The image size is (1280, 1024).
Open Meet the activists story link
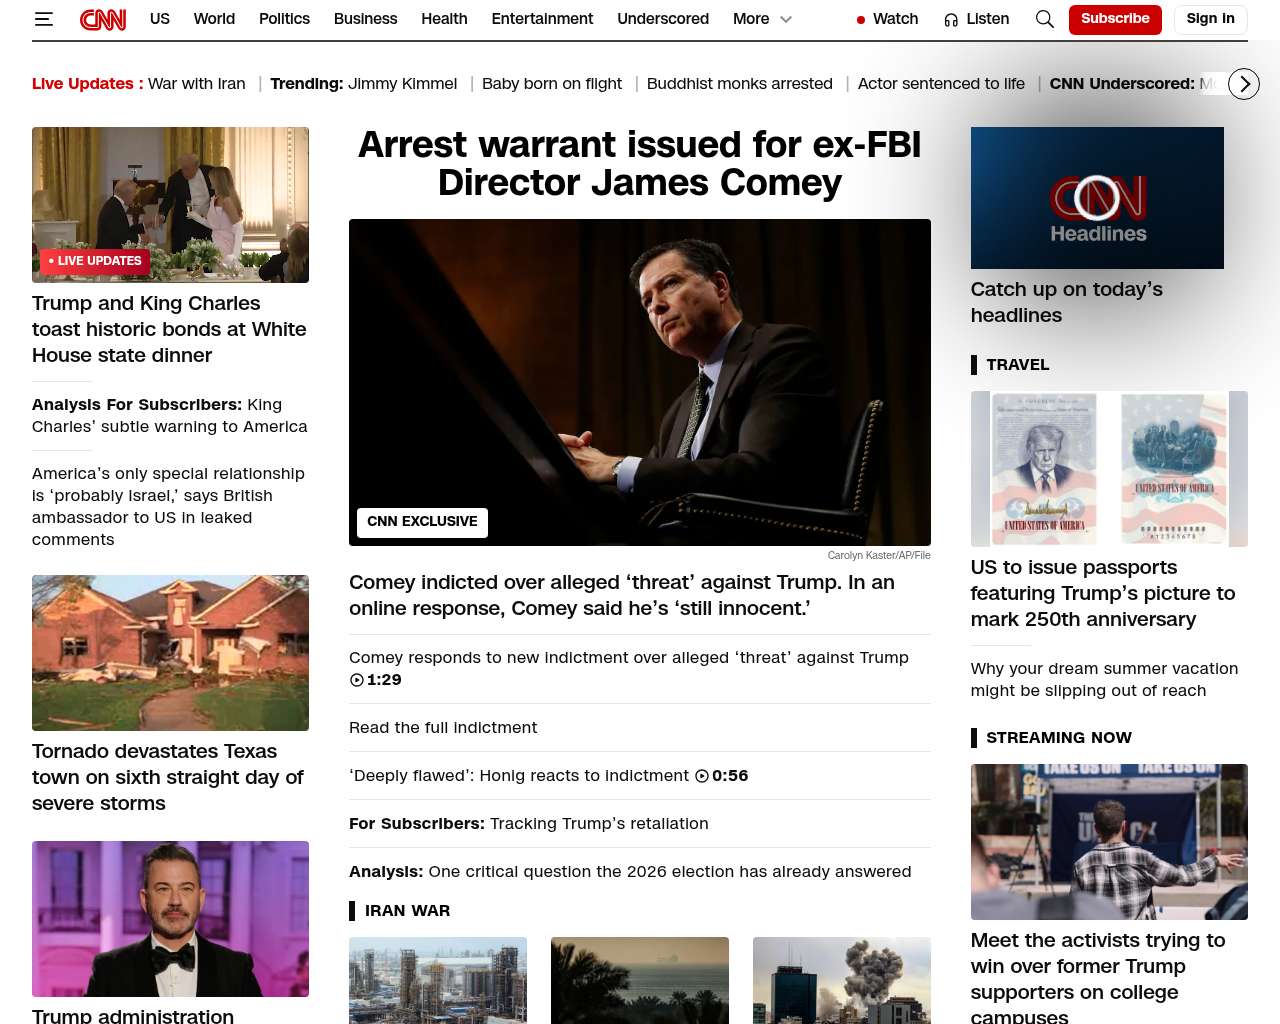[1098, 976]
